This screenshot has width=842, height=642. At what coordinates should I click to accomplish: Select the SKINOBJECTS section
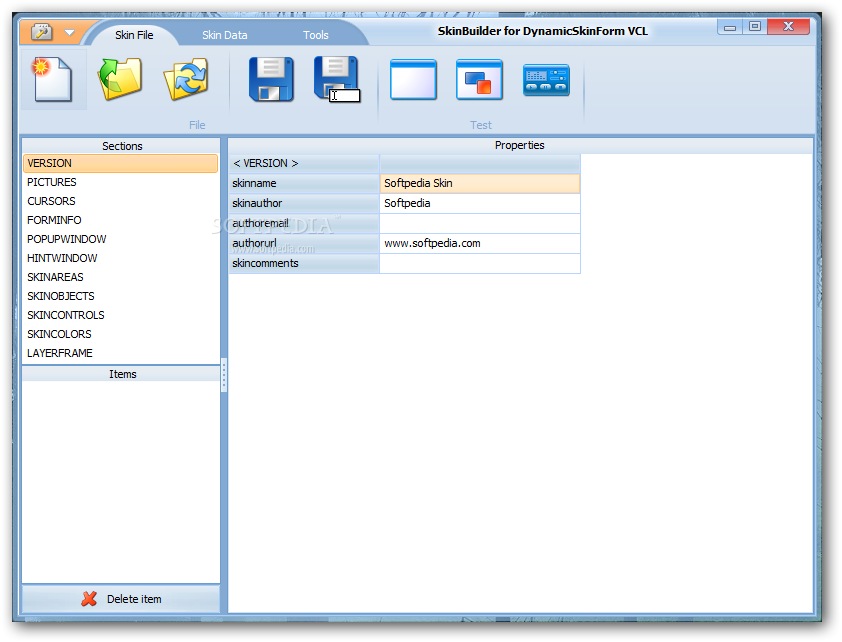coord(120,296)
